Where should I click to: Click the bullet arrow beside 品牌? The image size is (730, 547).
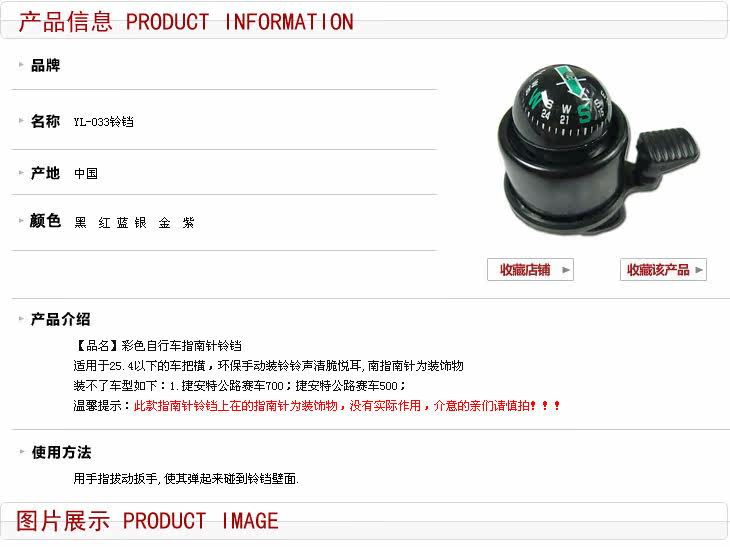(x=21, y=65)
